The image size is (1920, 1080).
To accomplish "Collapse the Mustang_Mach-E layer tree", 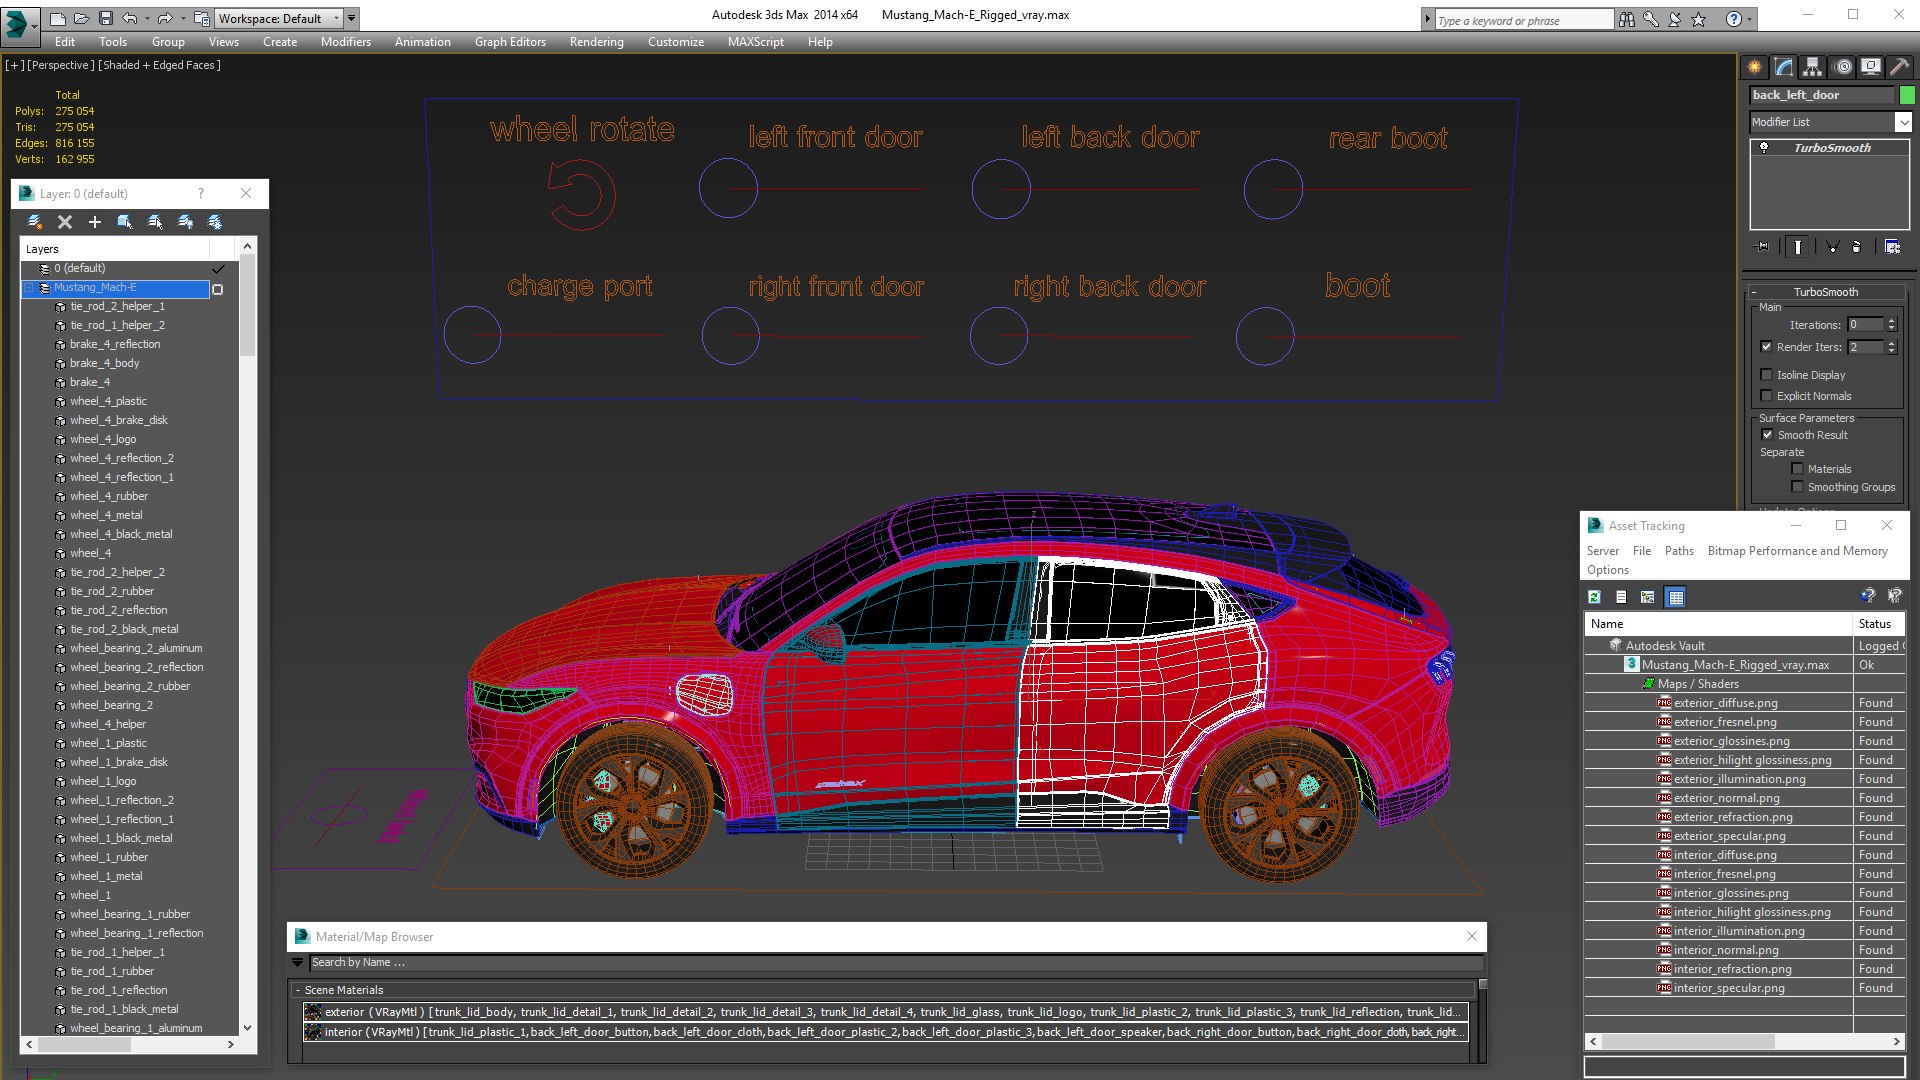I will 29,288.
